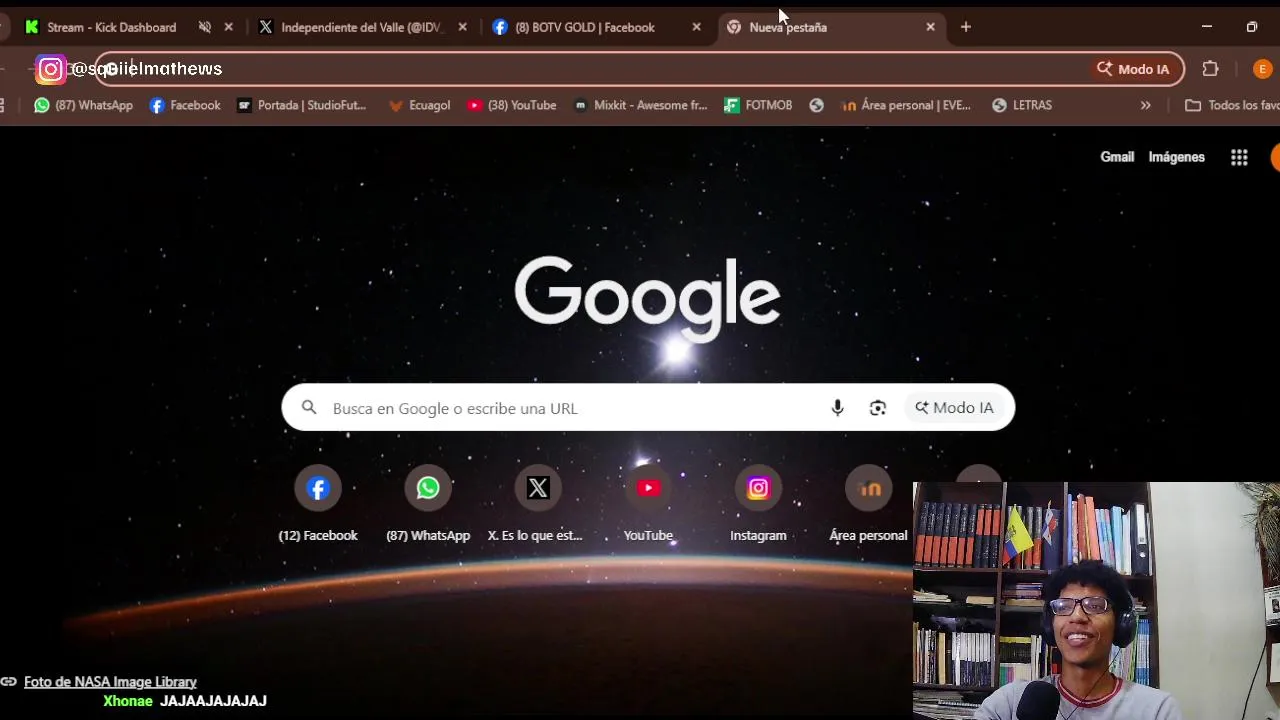The image size is (1280, 720).
Task: Open the Facebook shortcut tile
Action: [318, 506]
